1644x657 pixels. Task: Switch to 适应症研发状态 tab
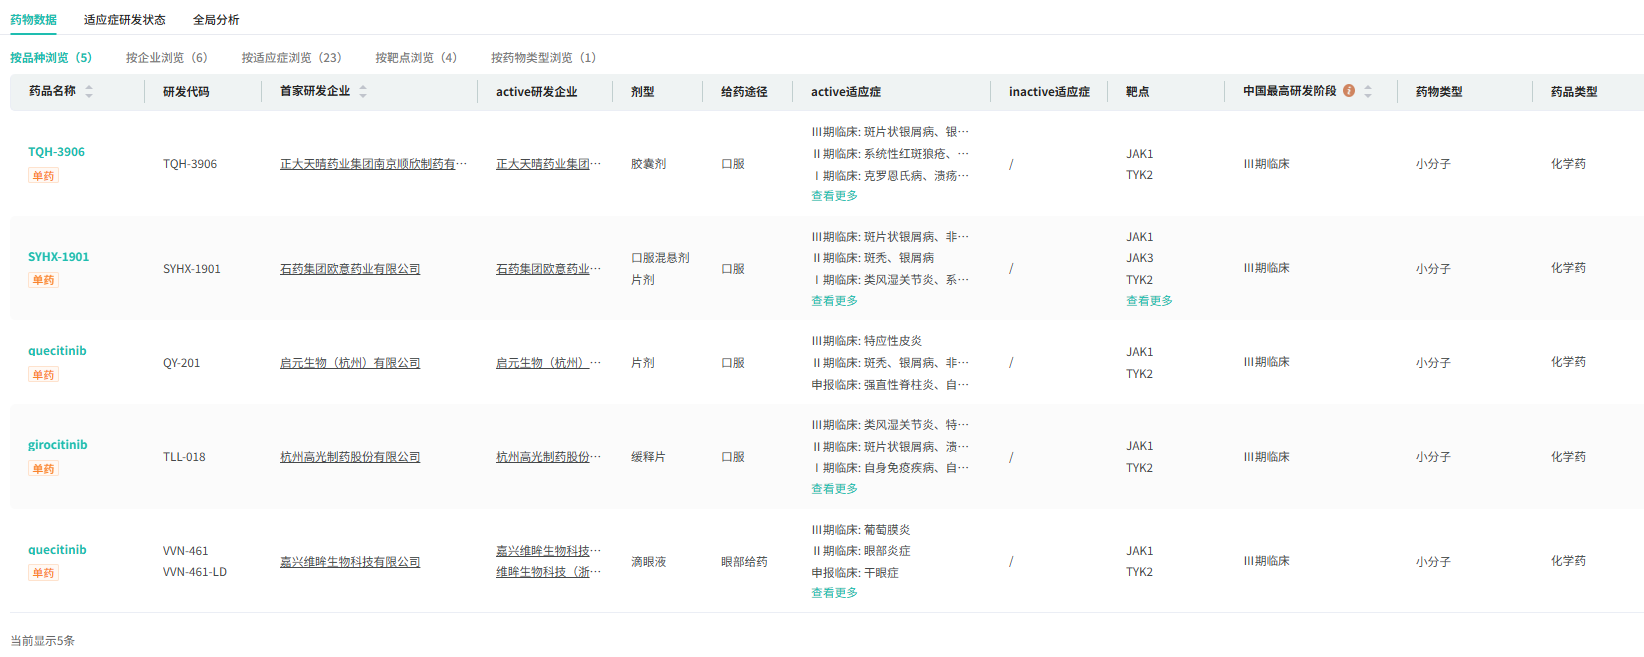coord(125,20)
